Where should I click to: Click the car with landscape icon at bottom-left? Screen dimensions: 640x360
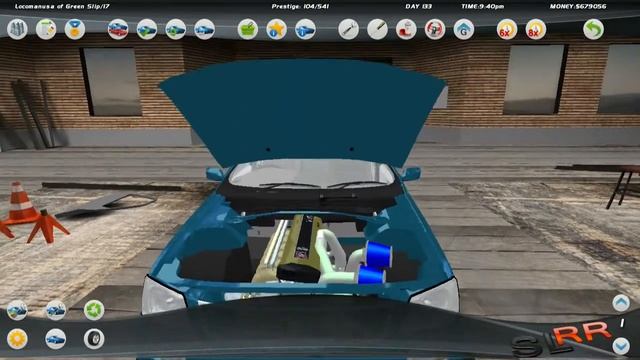(17, 310)
